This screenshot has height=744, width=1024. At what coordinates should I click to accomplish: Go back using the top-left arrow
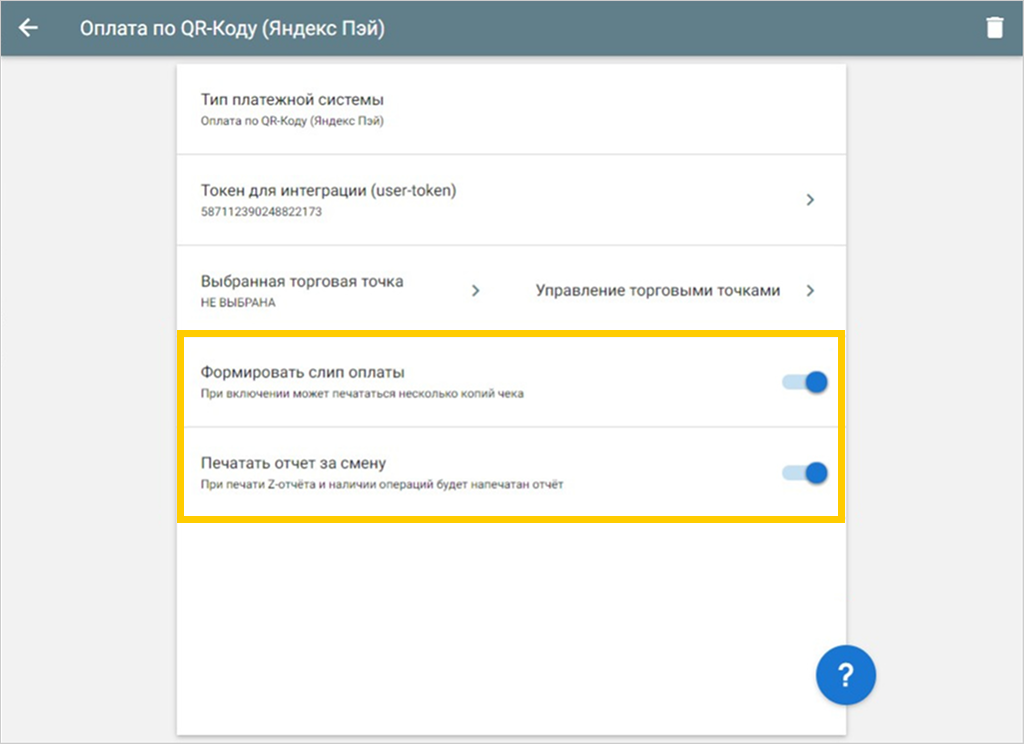pyautogui.click(x=28, y=28)
